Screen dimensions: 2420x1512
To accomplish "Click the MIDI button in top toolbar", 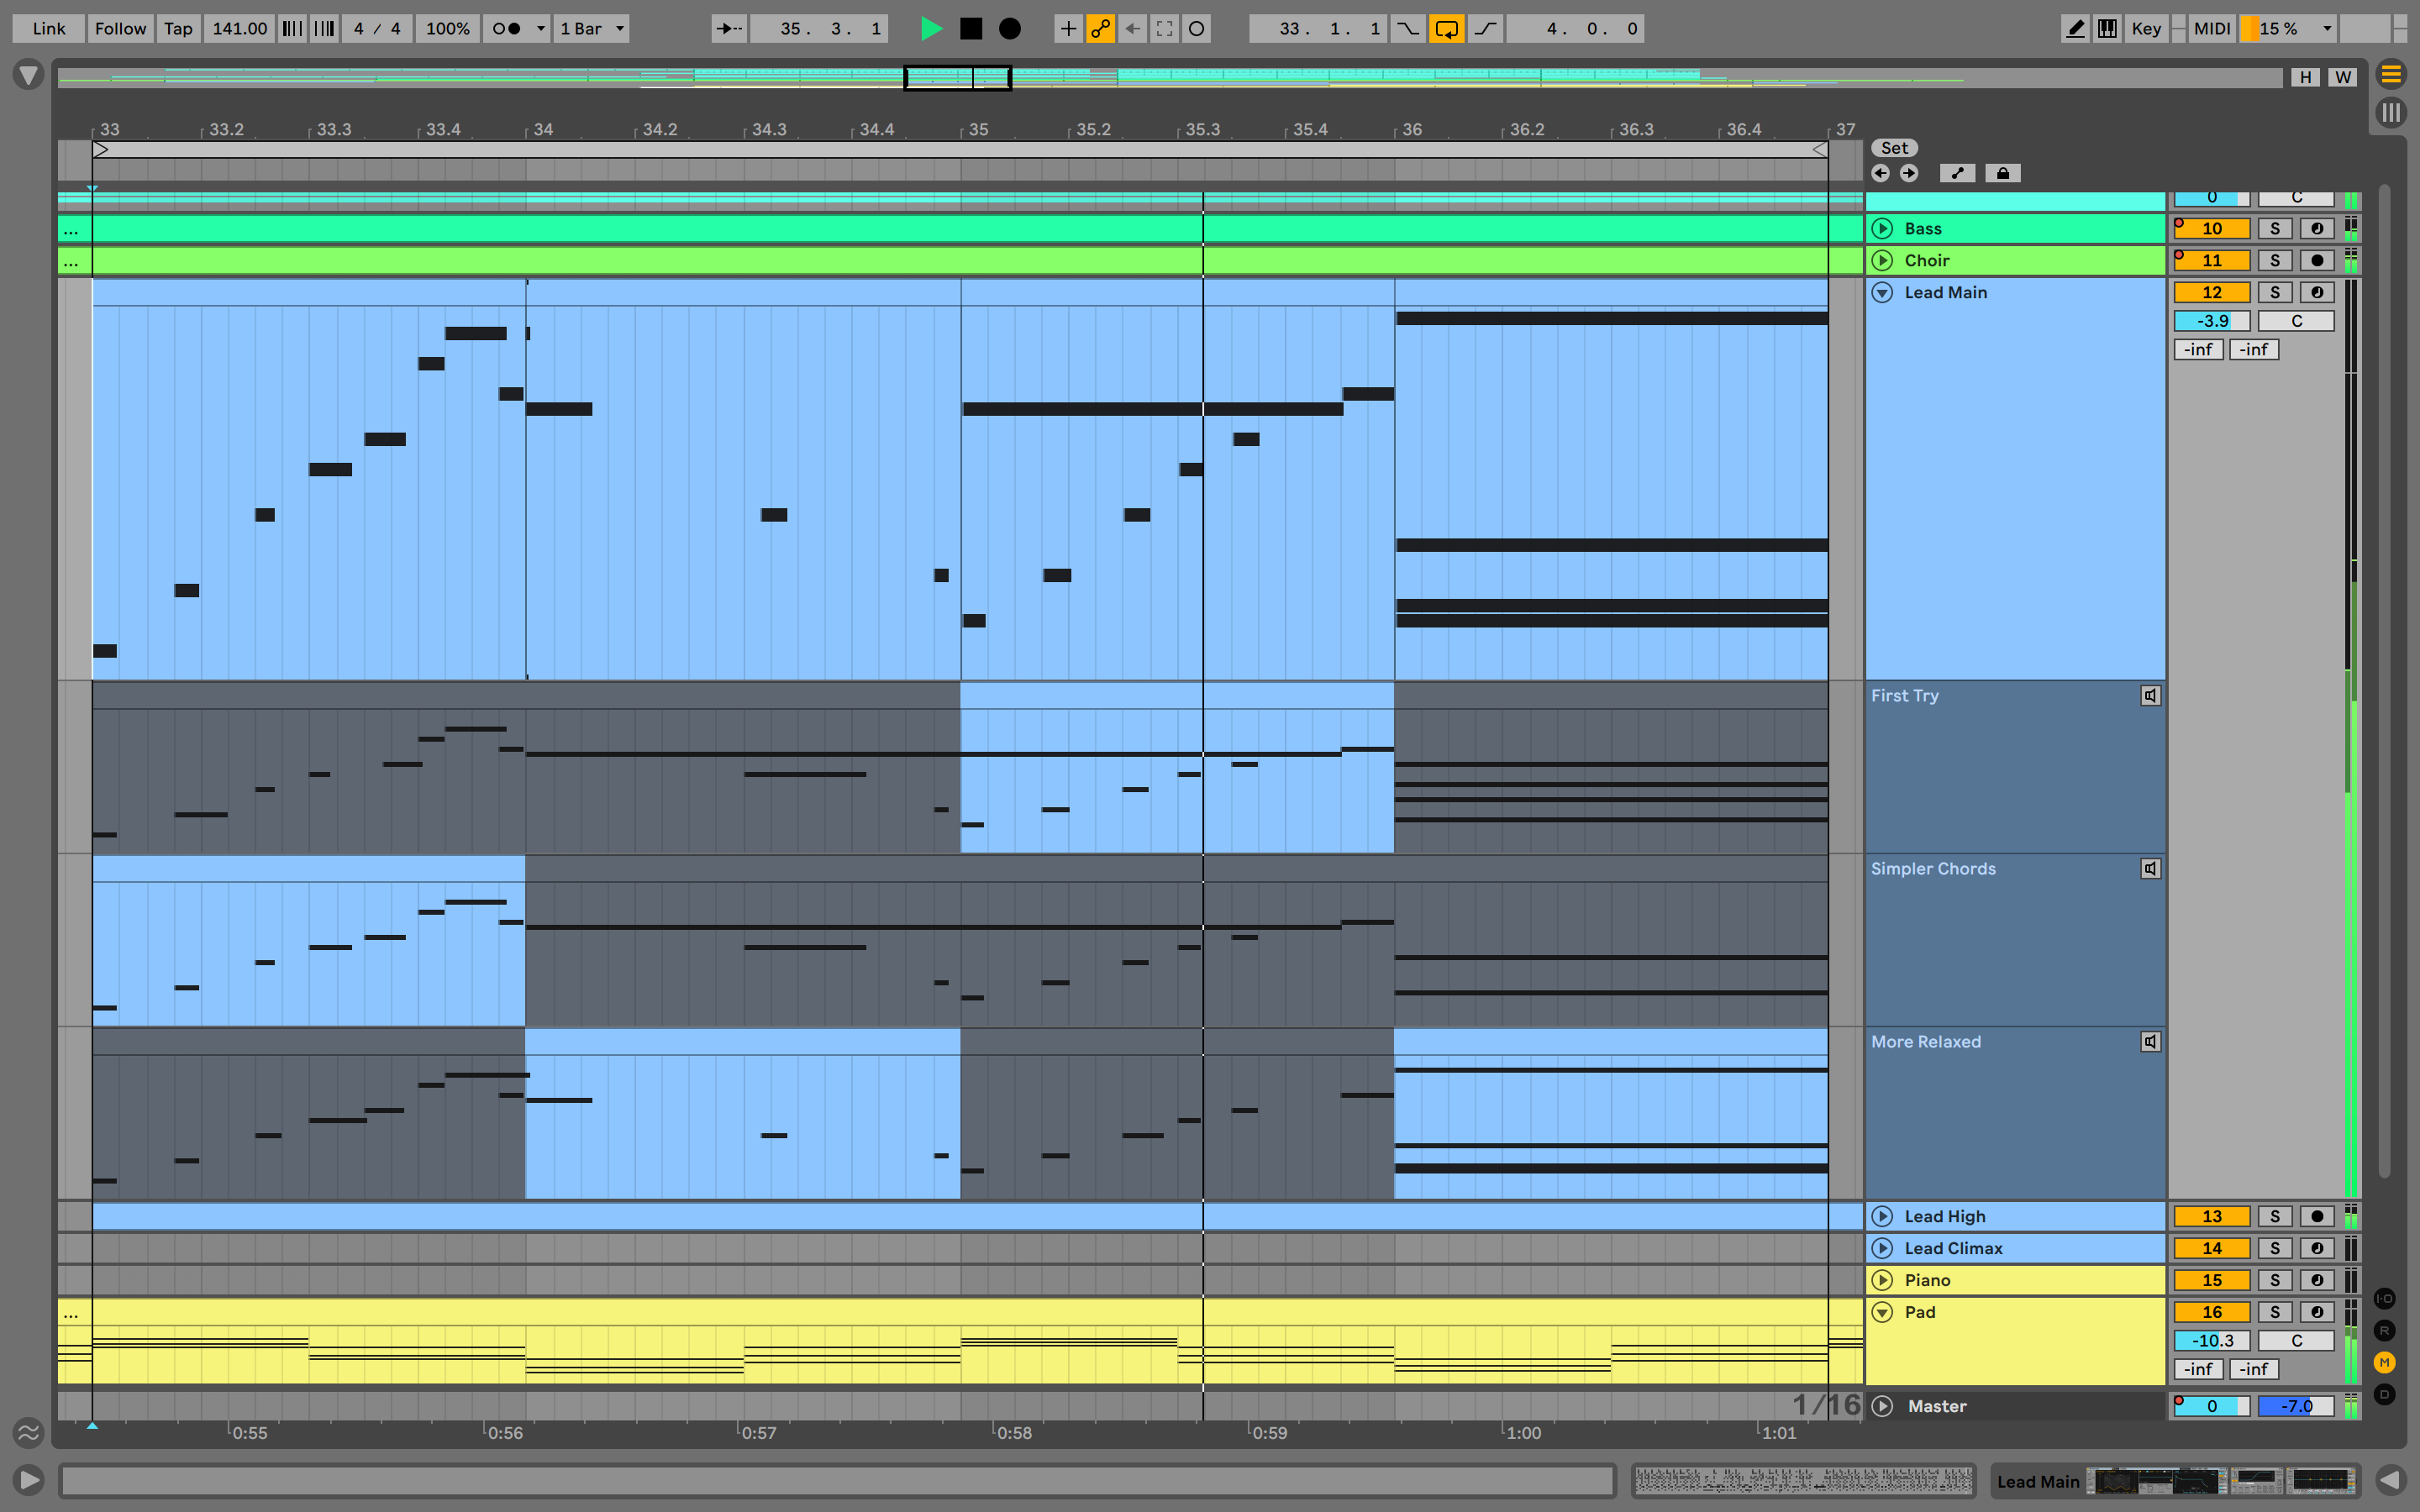I will tap(2209, 26).
